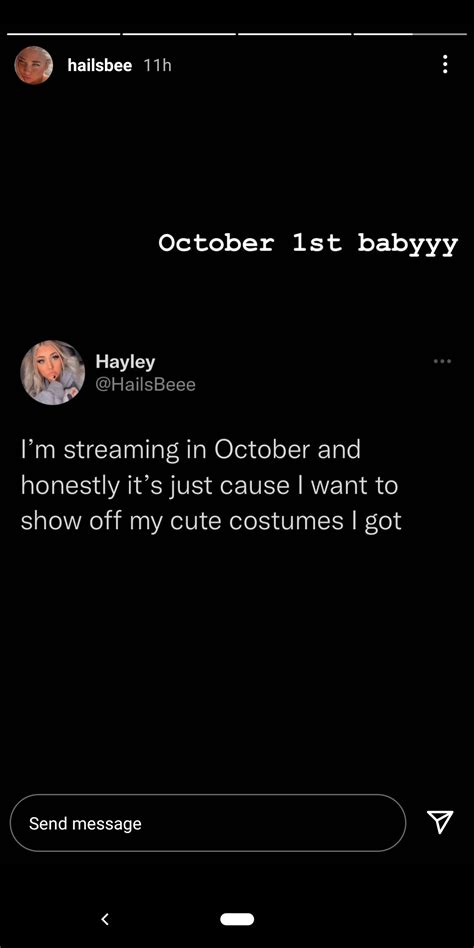474x948 pixels.
Task: Click the word 'babyyy' in the caption
Action: (x=407, y=244)
